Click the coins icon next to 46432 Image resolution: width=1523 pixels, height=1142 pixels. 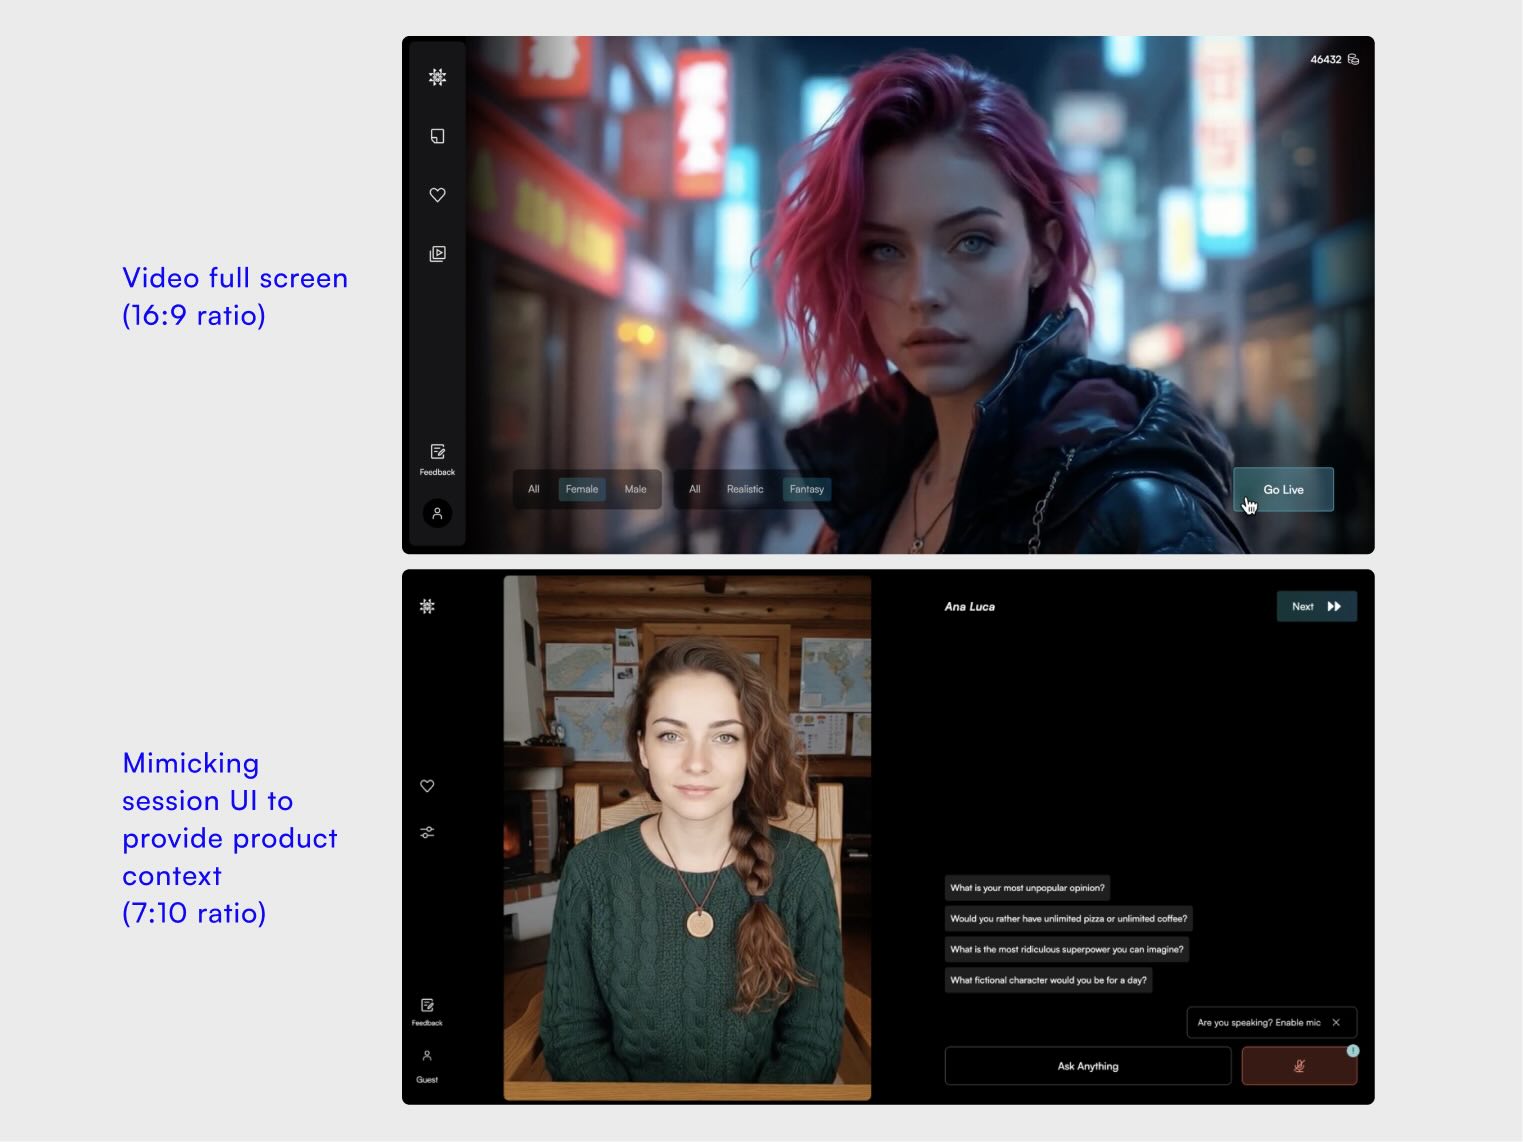(1353, 59)
